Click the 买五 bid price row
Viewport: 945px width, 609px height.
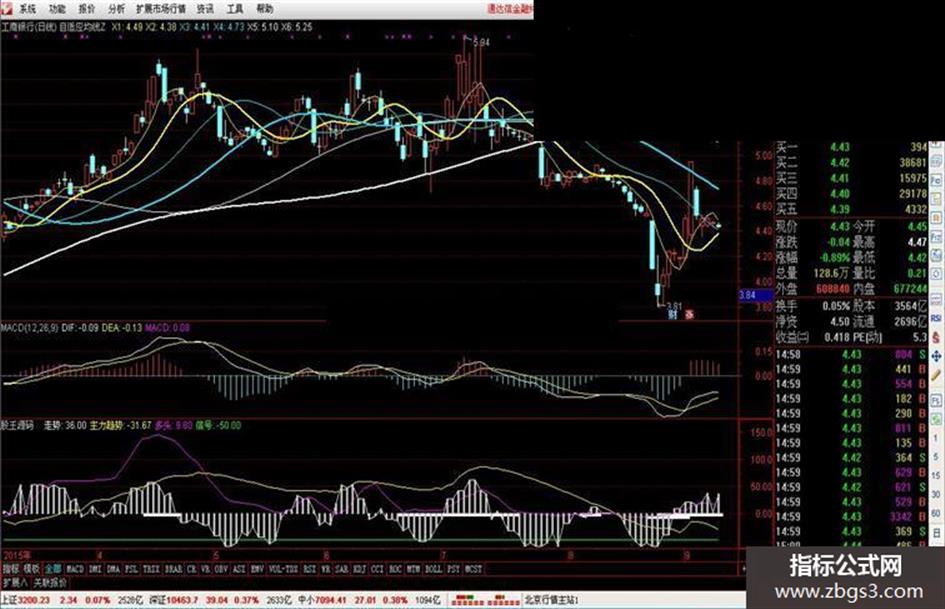pyautogui.click(x=852, y=209)
